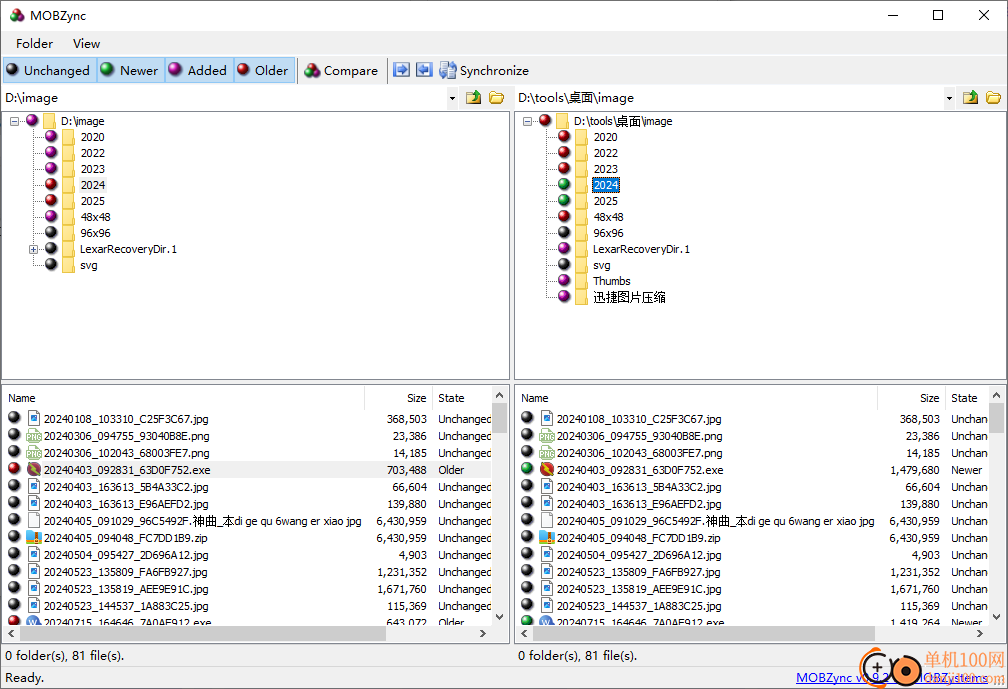Image resolution: width=1008 pixels, height=689 pixels.
Task: Go up one level for D:\tools\桌面\image path
Action: coord(971,98)
